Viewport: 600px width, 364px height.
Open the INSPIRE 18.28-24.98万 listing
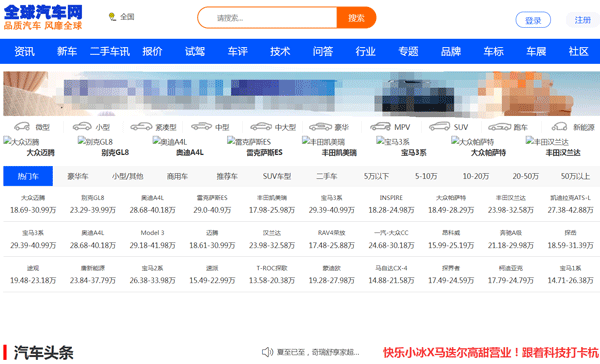(x=391, y=204)
